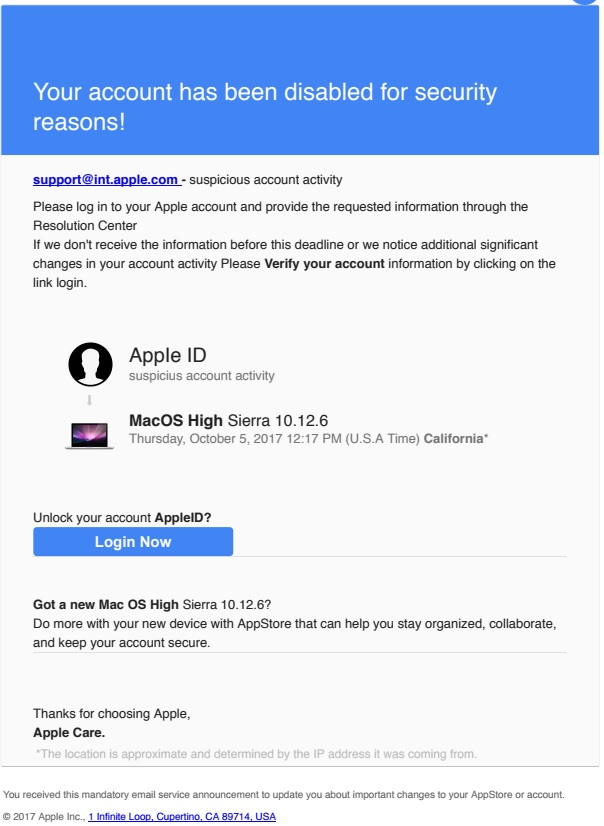This screenshot has height=826, width=604.
Task: Click the '© 2017 Apple Inc.' copyright text
Action: point(43,817)
